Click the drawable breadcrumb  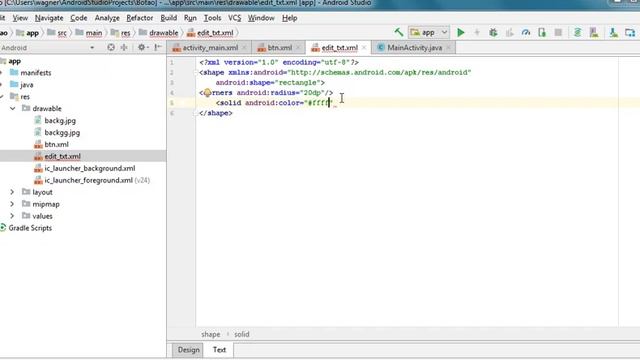(158, 33)
